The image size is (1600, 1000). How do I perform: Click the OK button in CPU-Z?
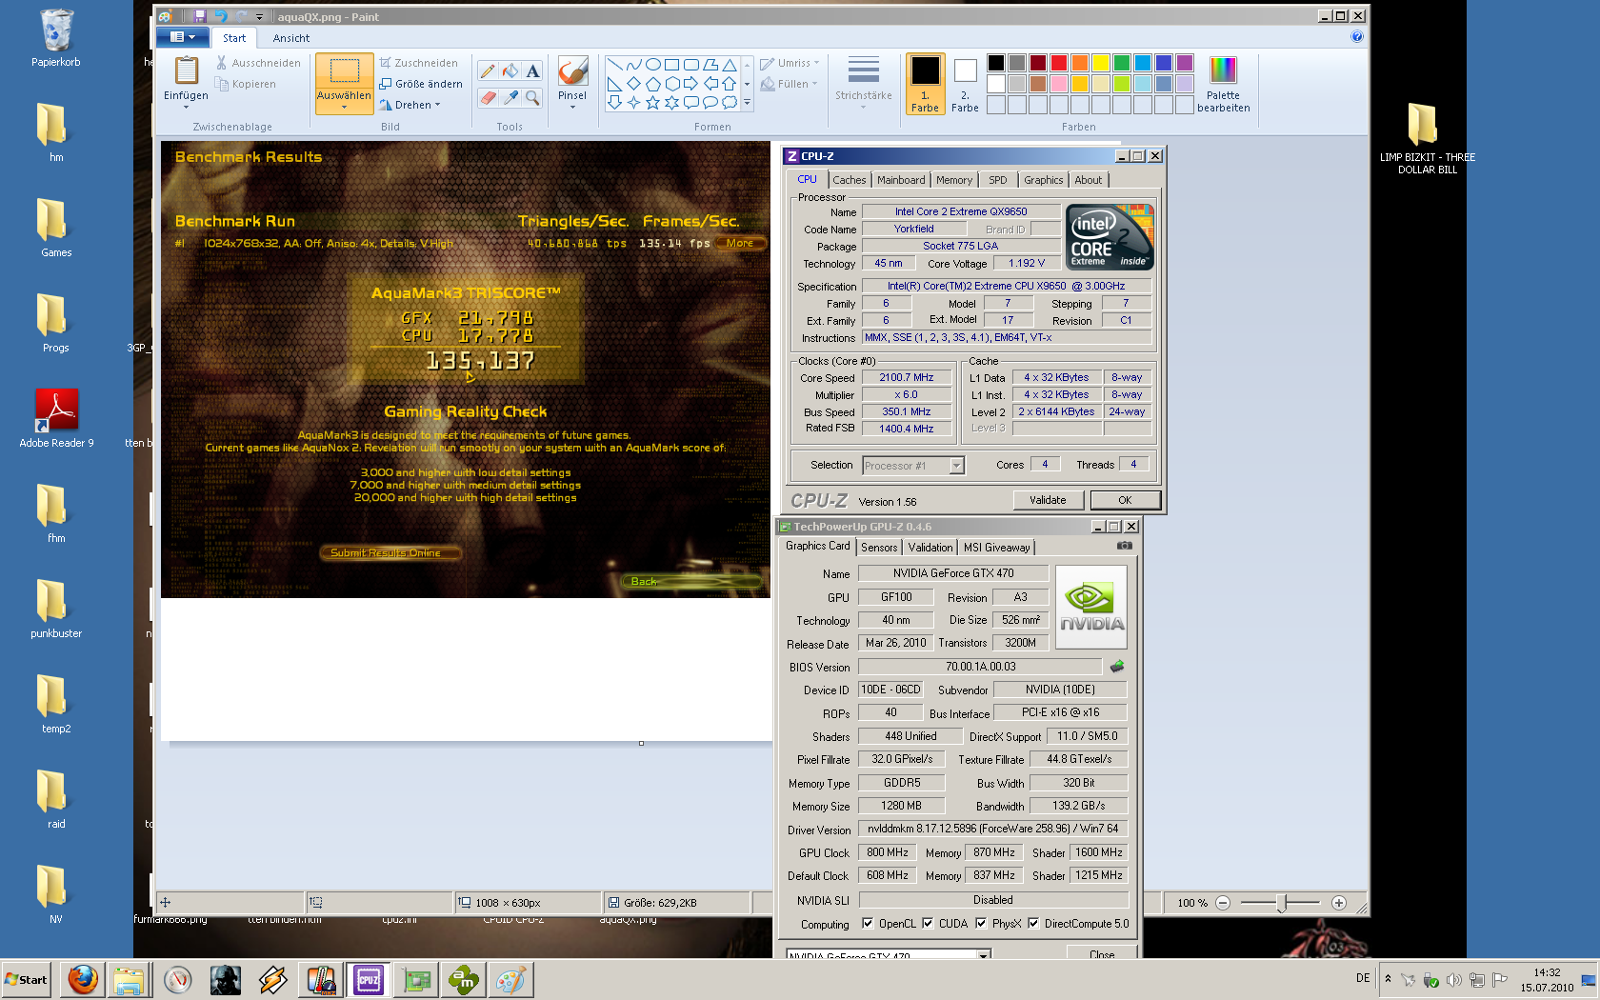(x=1125, y=500)
